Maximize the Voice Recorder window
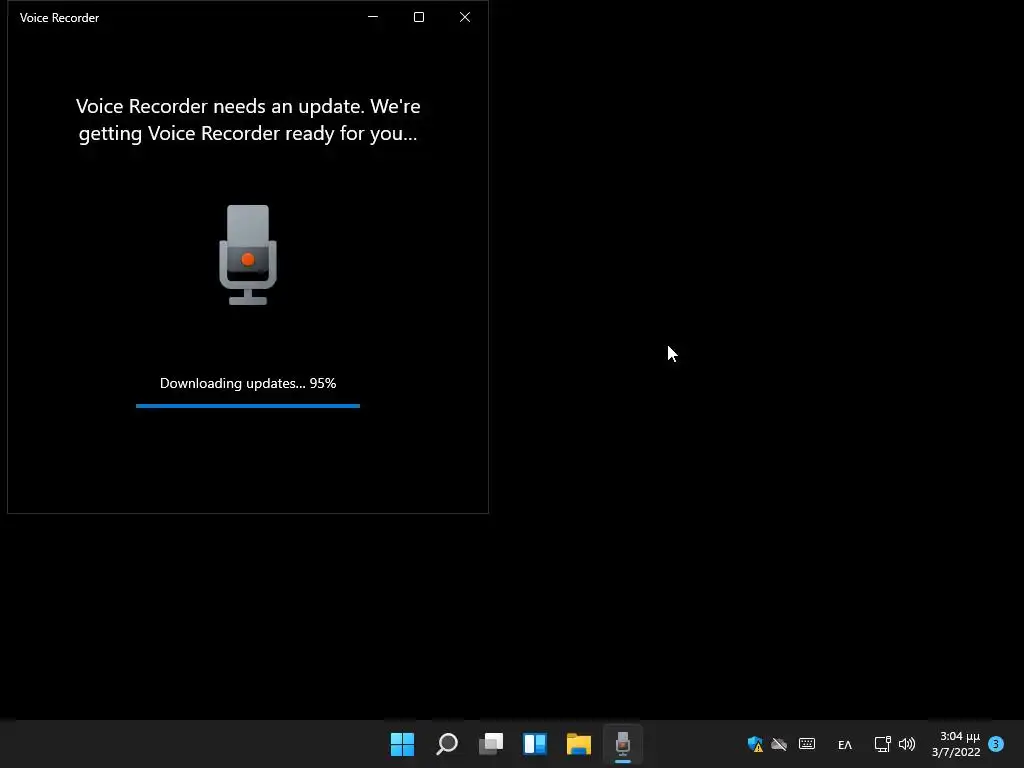 [419, 17]
